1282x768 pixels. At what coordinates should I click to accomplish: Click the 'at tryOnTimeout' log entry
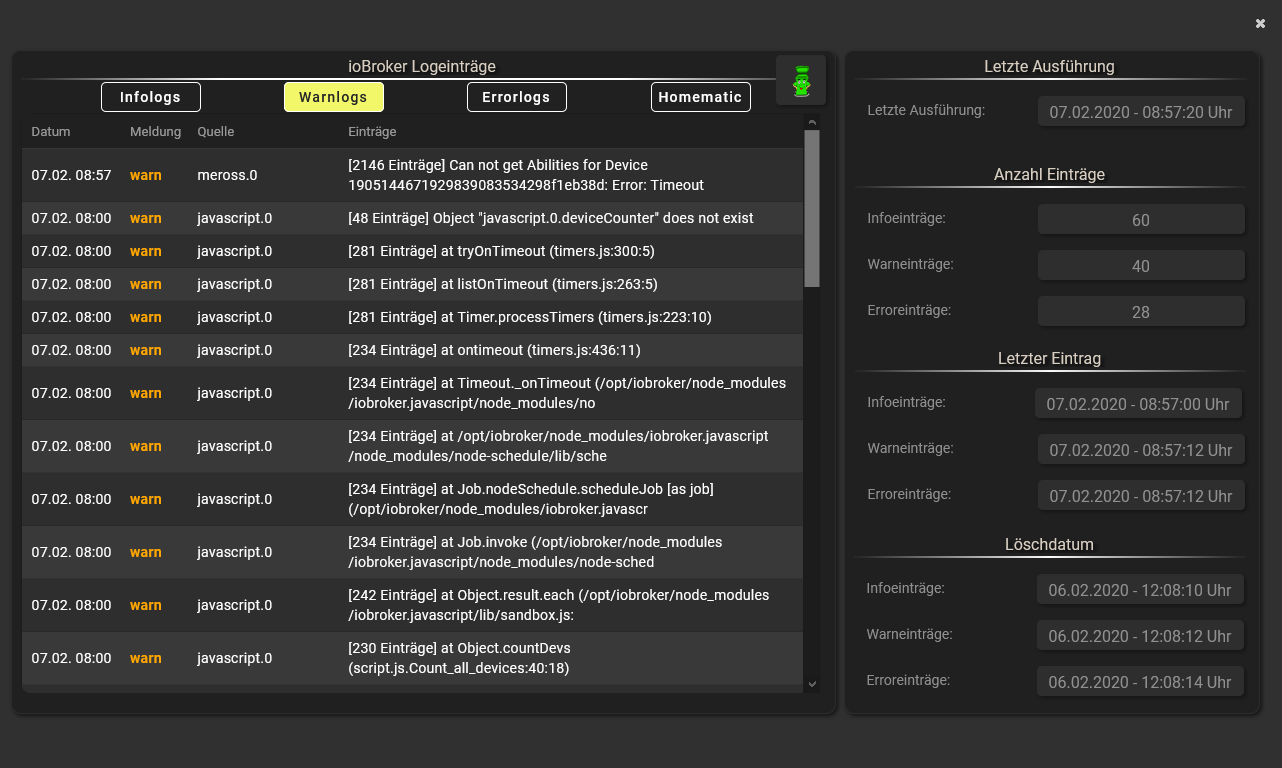pyautogui.click(x=502, y=251)
